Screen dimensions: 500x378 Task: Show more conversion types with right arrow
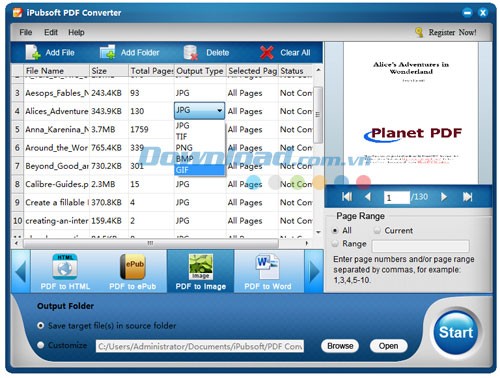pos(314,271)
